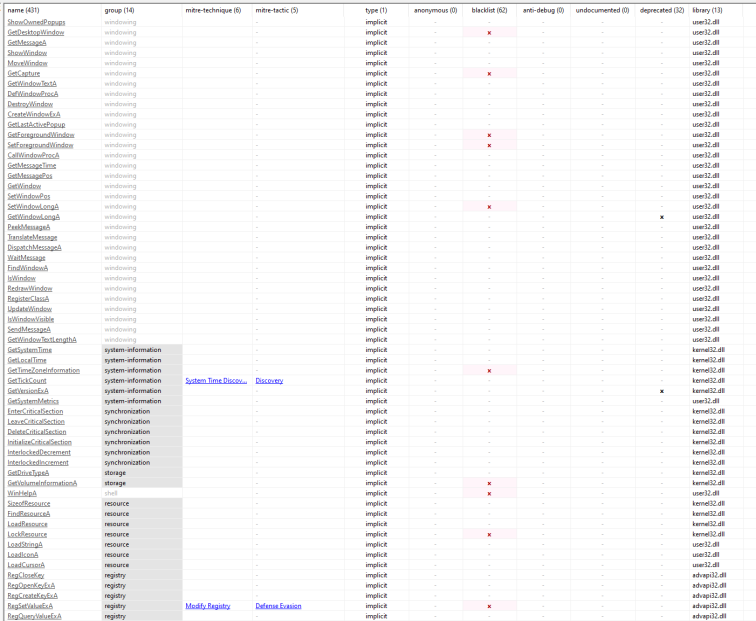This screenshot has width=756, height=621.
Task: Click the DestroyWindow import name
Action: tap(30, 104)
